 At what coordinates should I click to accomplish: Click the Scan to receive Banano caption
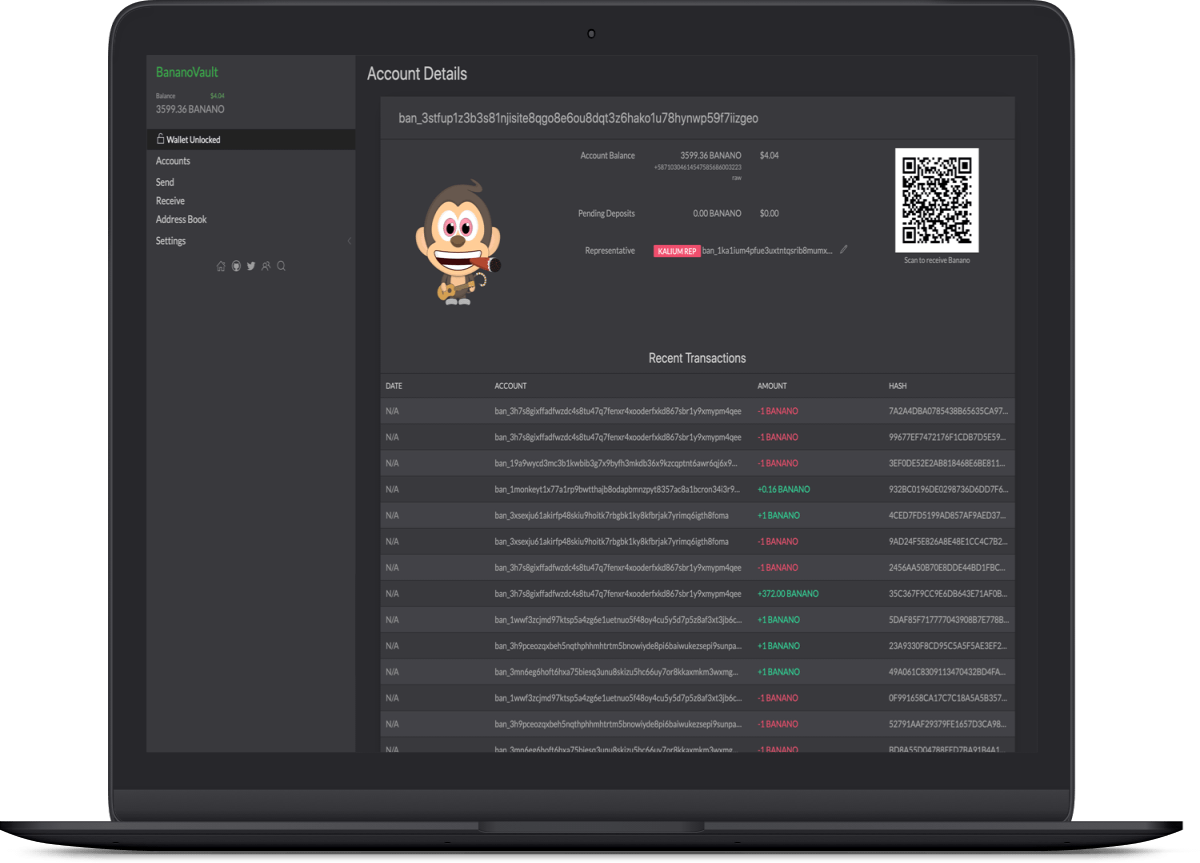(936, 260)
